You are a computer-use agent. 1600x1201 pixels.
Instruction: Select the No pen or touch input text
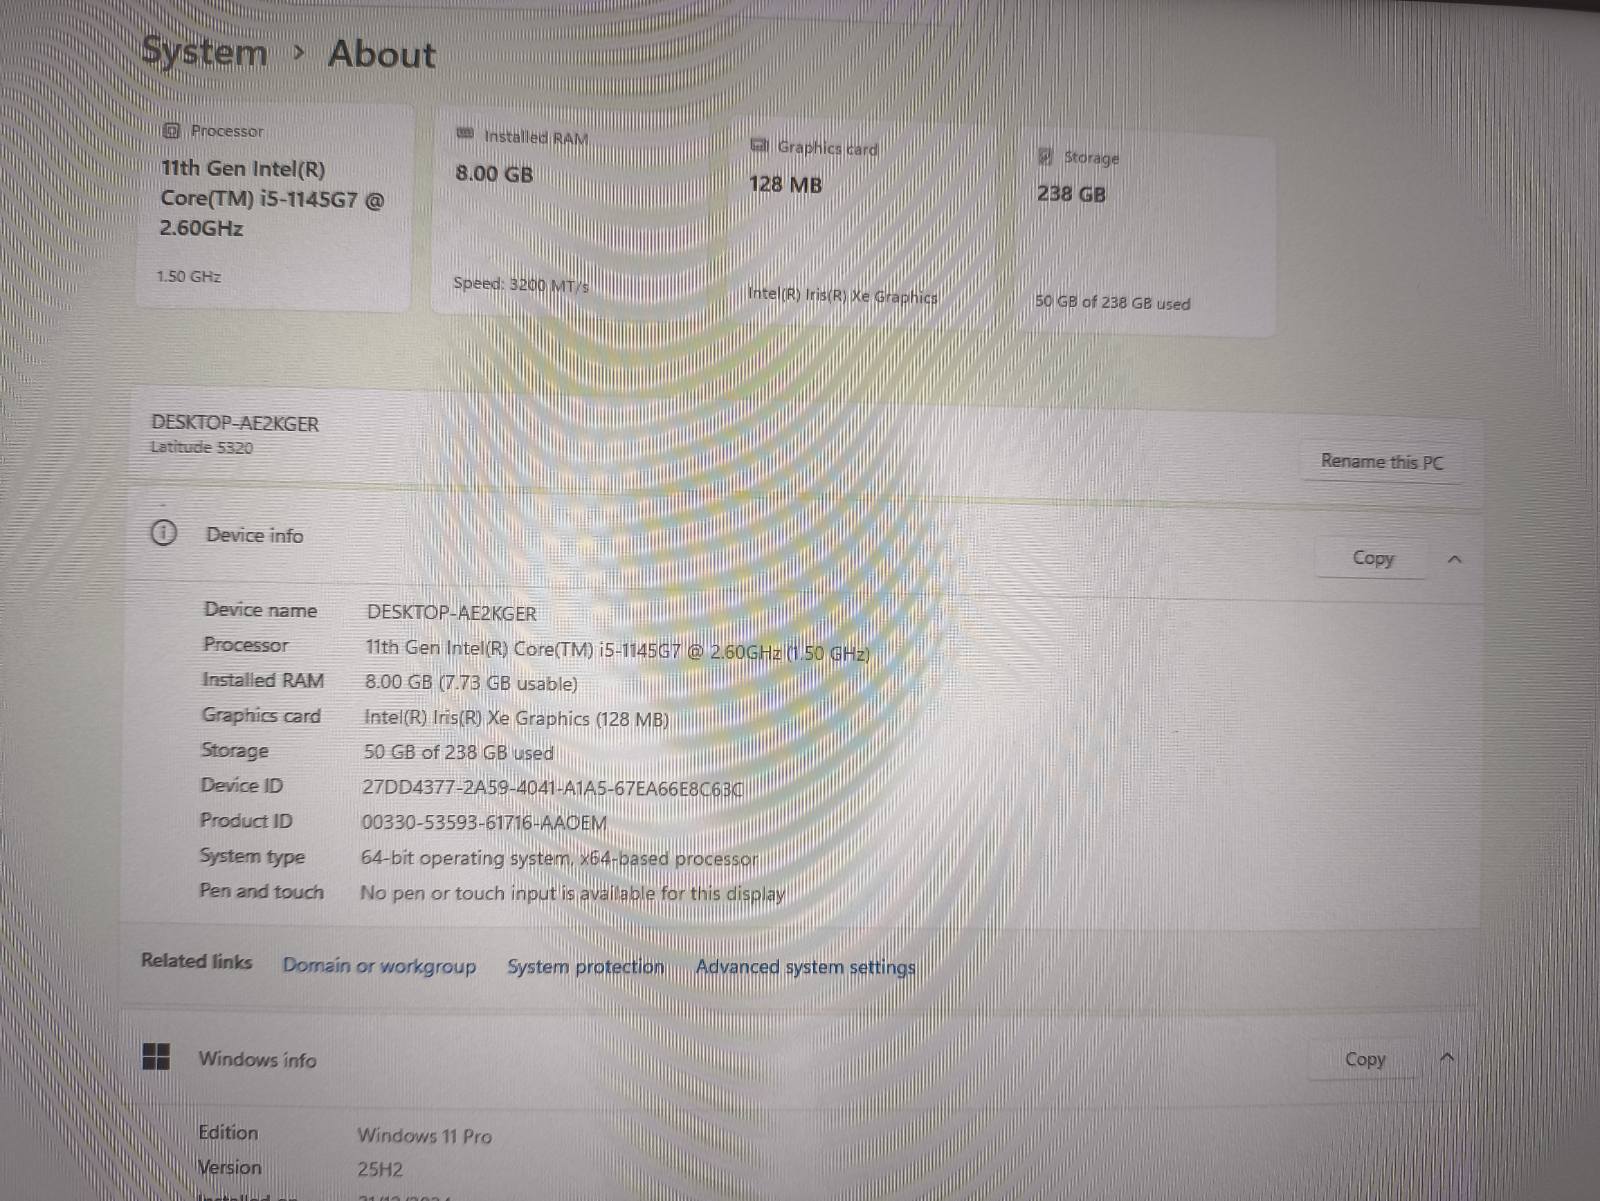572,893
